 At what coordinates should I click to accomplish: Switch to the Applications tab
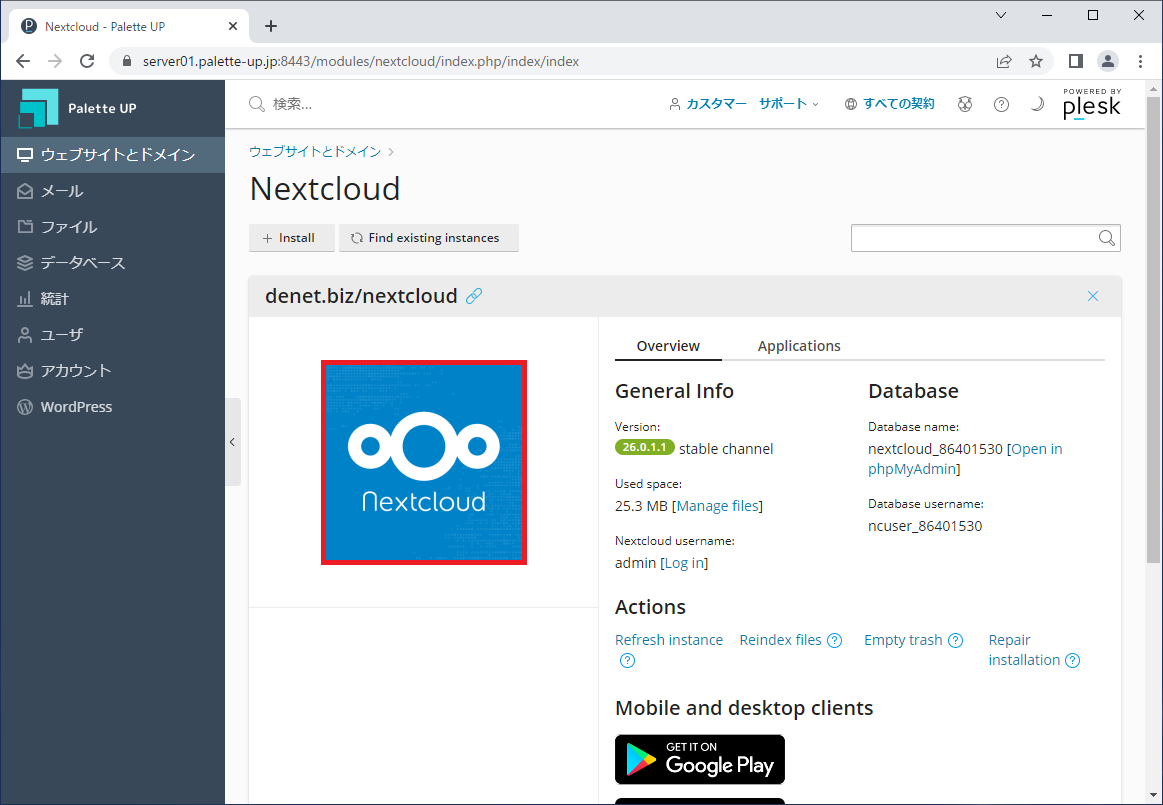point(799,346)
